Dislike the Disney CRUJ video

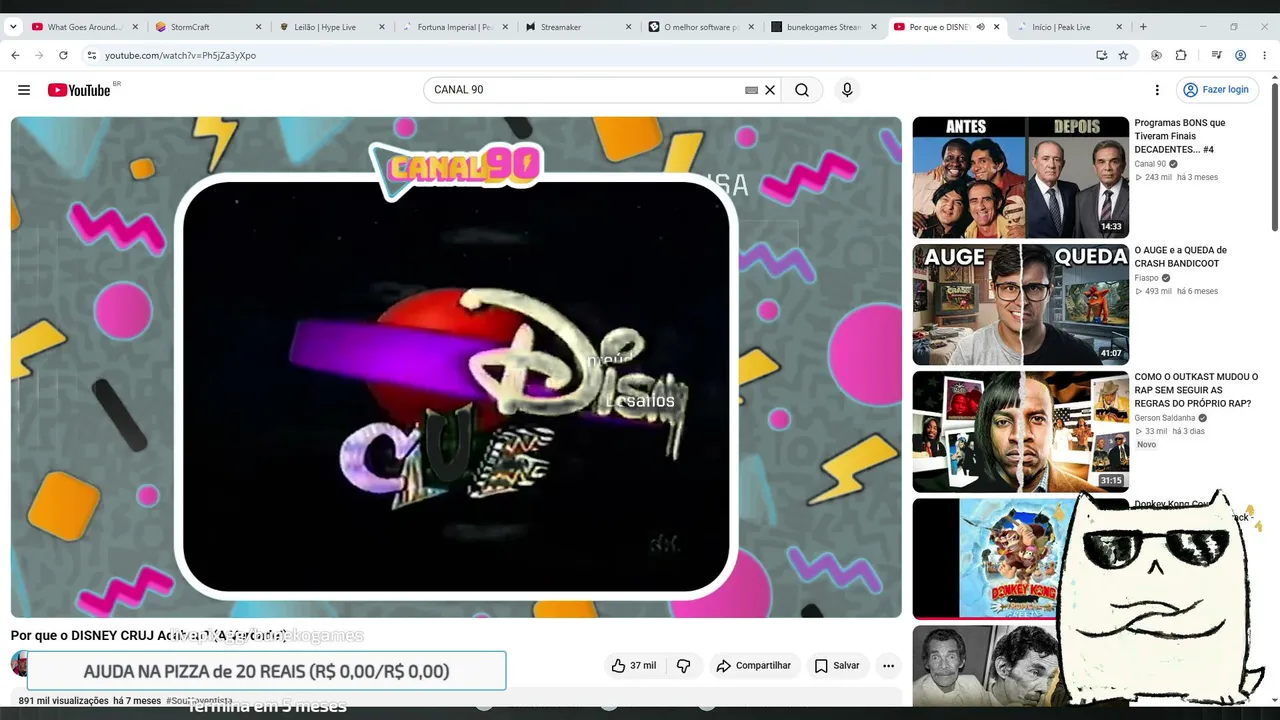(x=683, y=666)
